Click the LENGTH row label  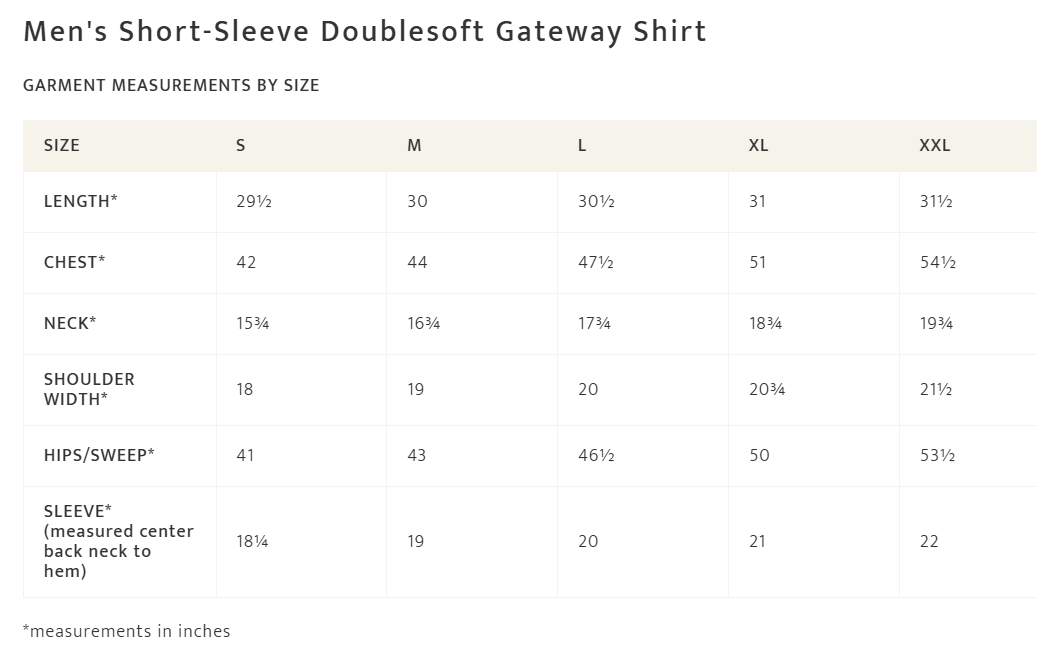81,202
